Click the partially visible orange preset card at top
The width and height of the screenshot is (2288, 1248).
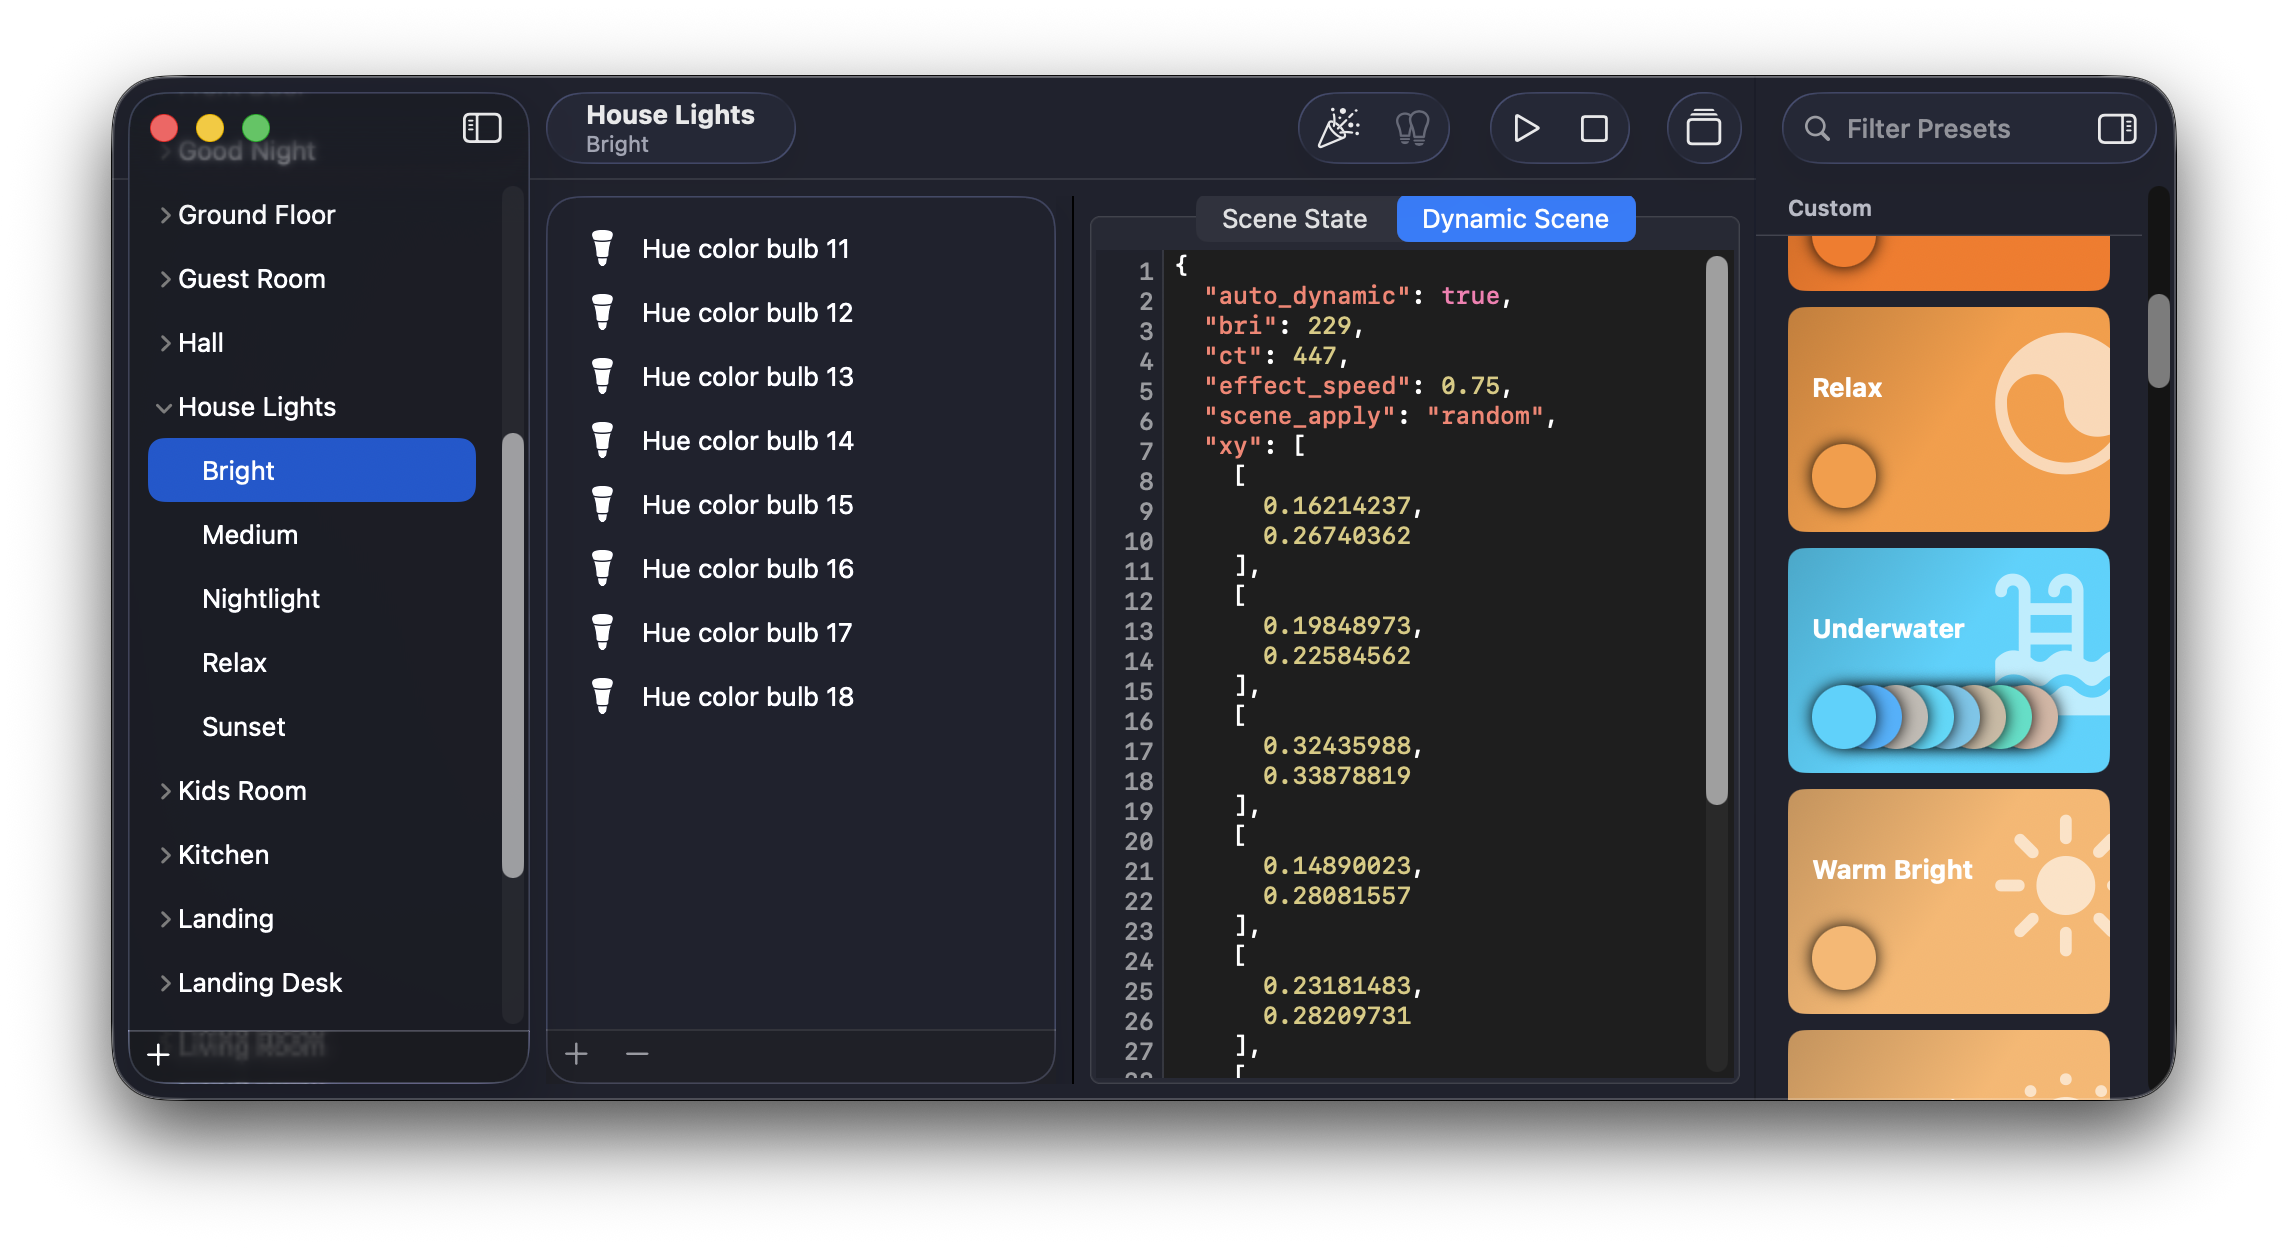tap(1948, 262)
